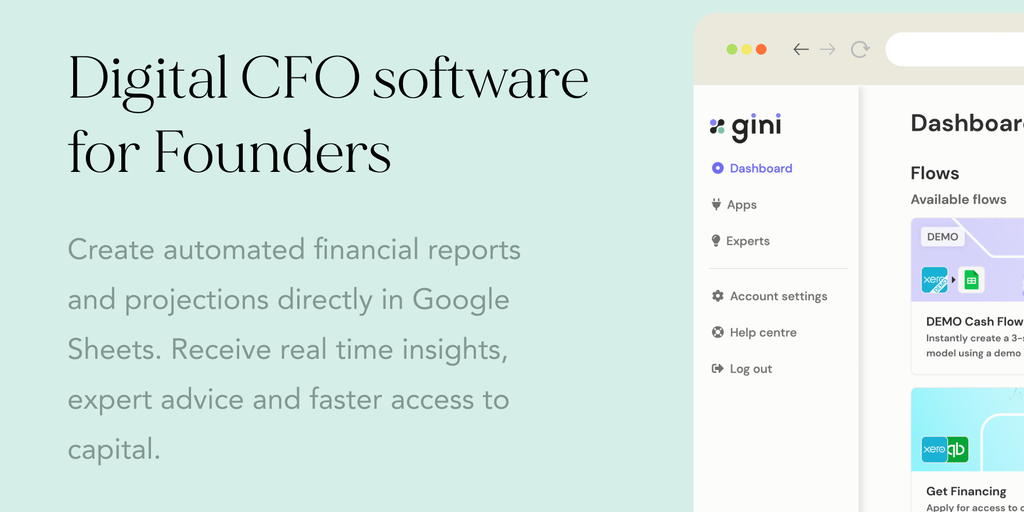Click the Account settings gear icon

pyautogui.click(x=717, y=296)
